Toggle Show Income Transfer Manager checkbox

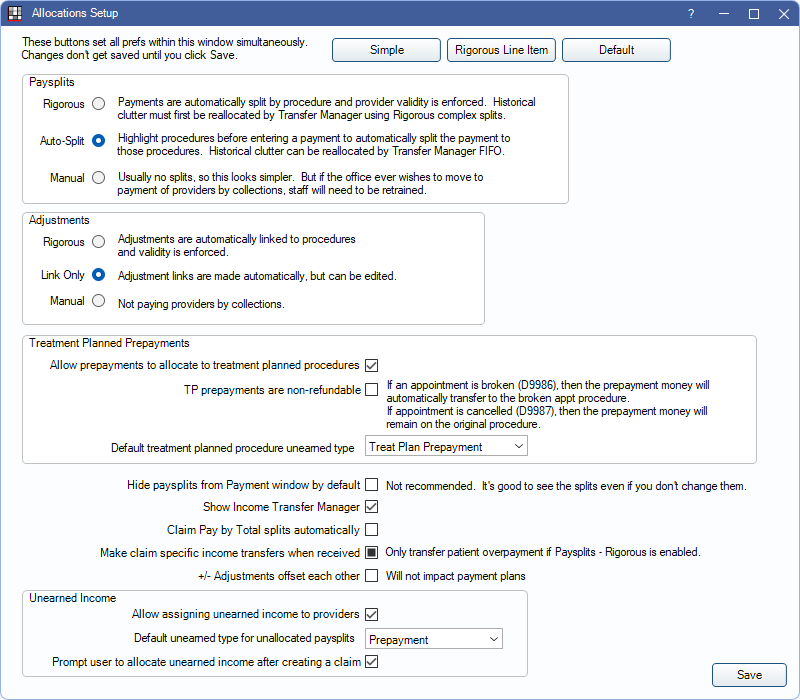pos(371,507)
